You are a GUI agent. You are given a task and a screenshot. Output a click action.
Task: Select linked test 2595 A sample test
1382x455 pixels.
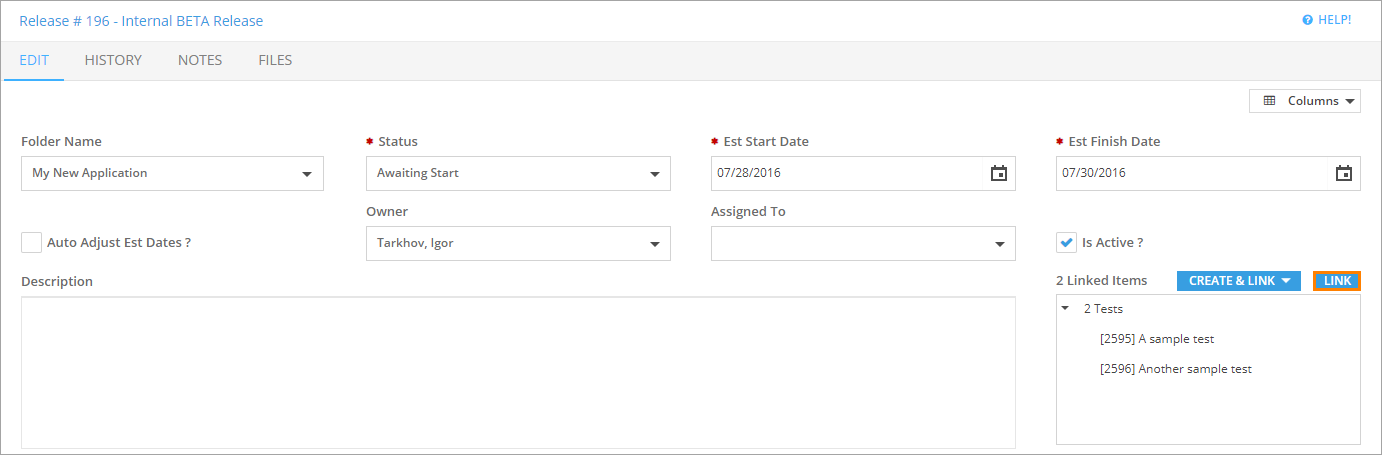(x=1157, y=339)
